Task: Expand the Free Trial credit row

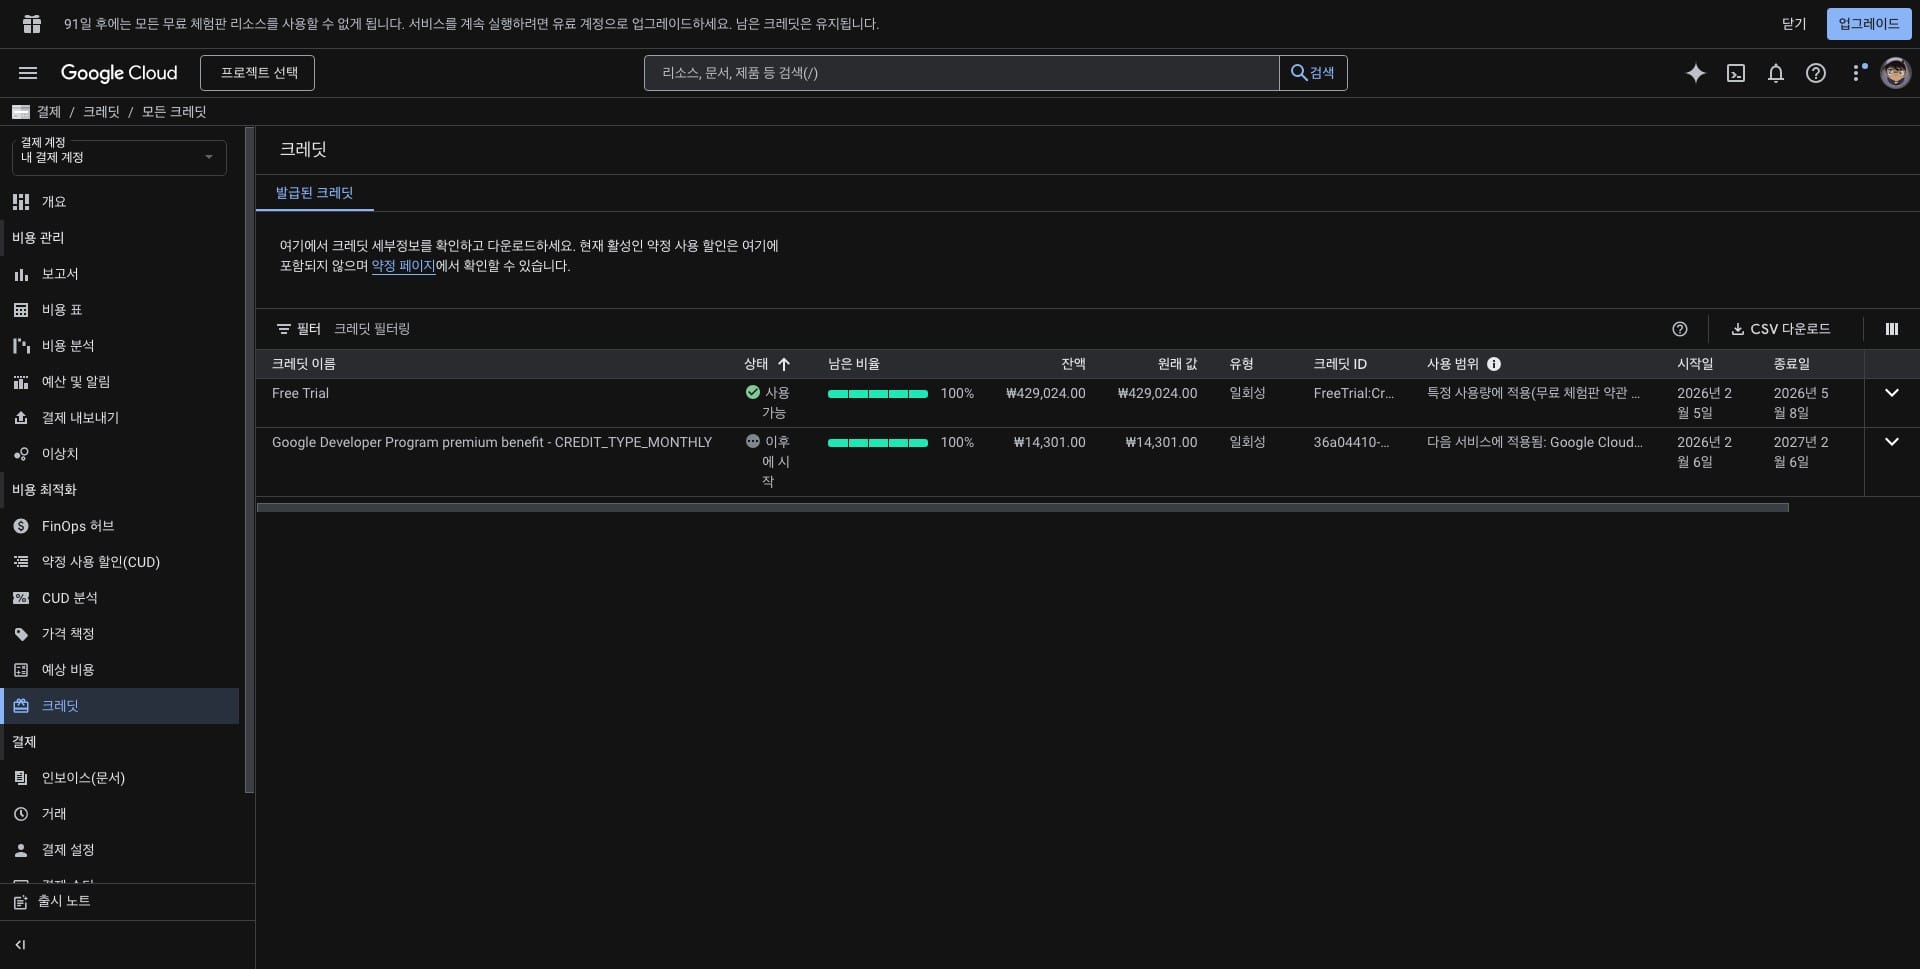Action: [1891, 393]
